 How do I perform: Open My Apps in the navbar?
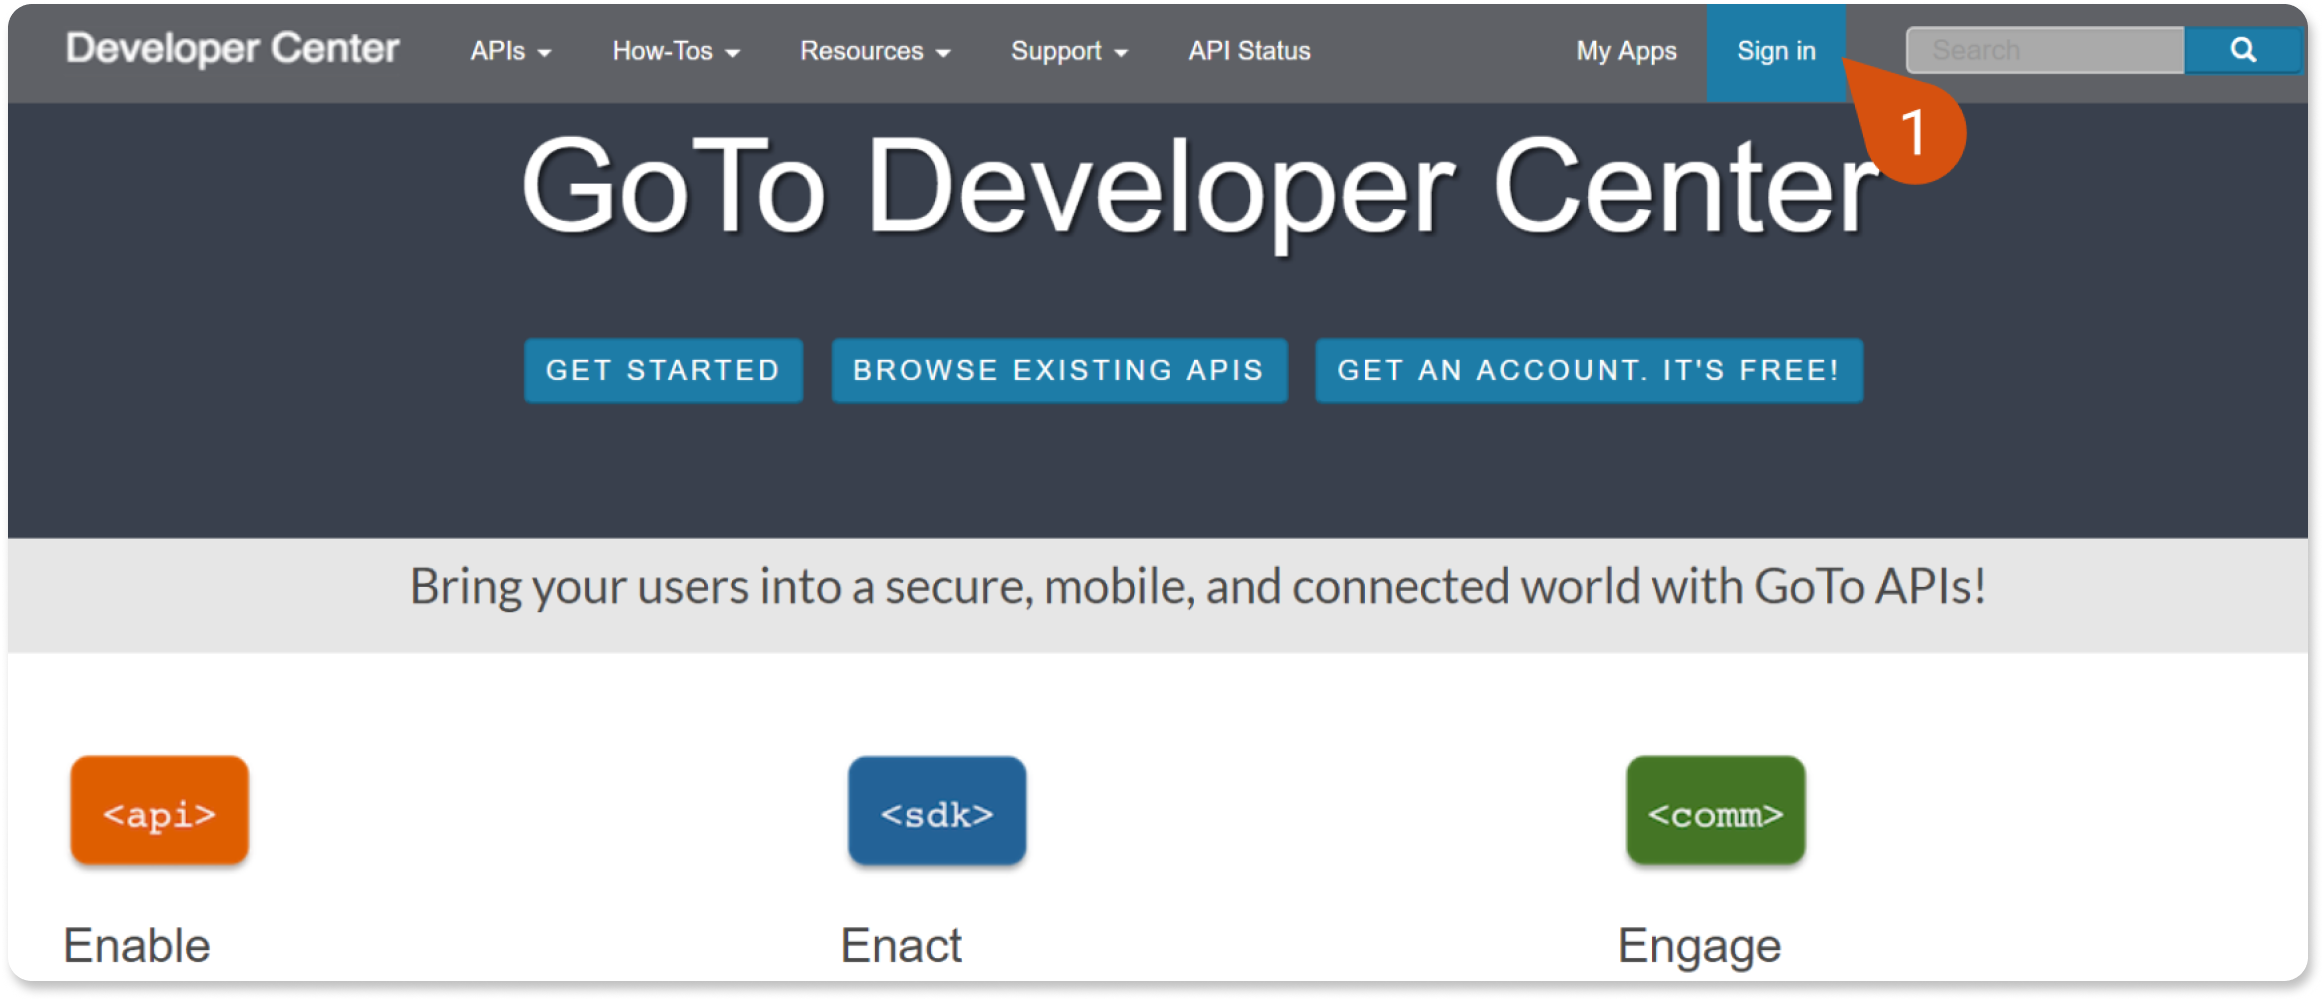1626,51
